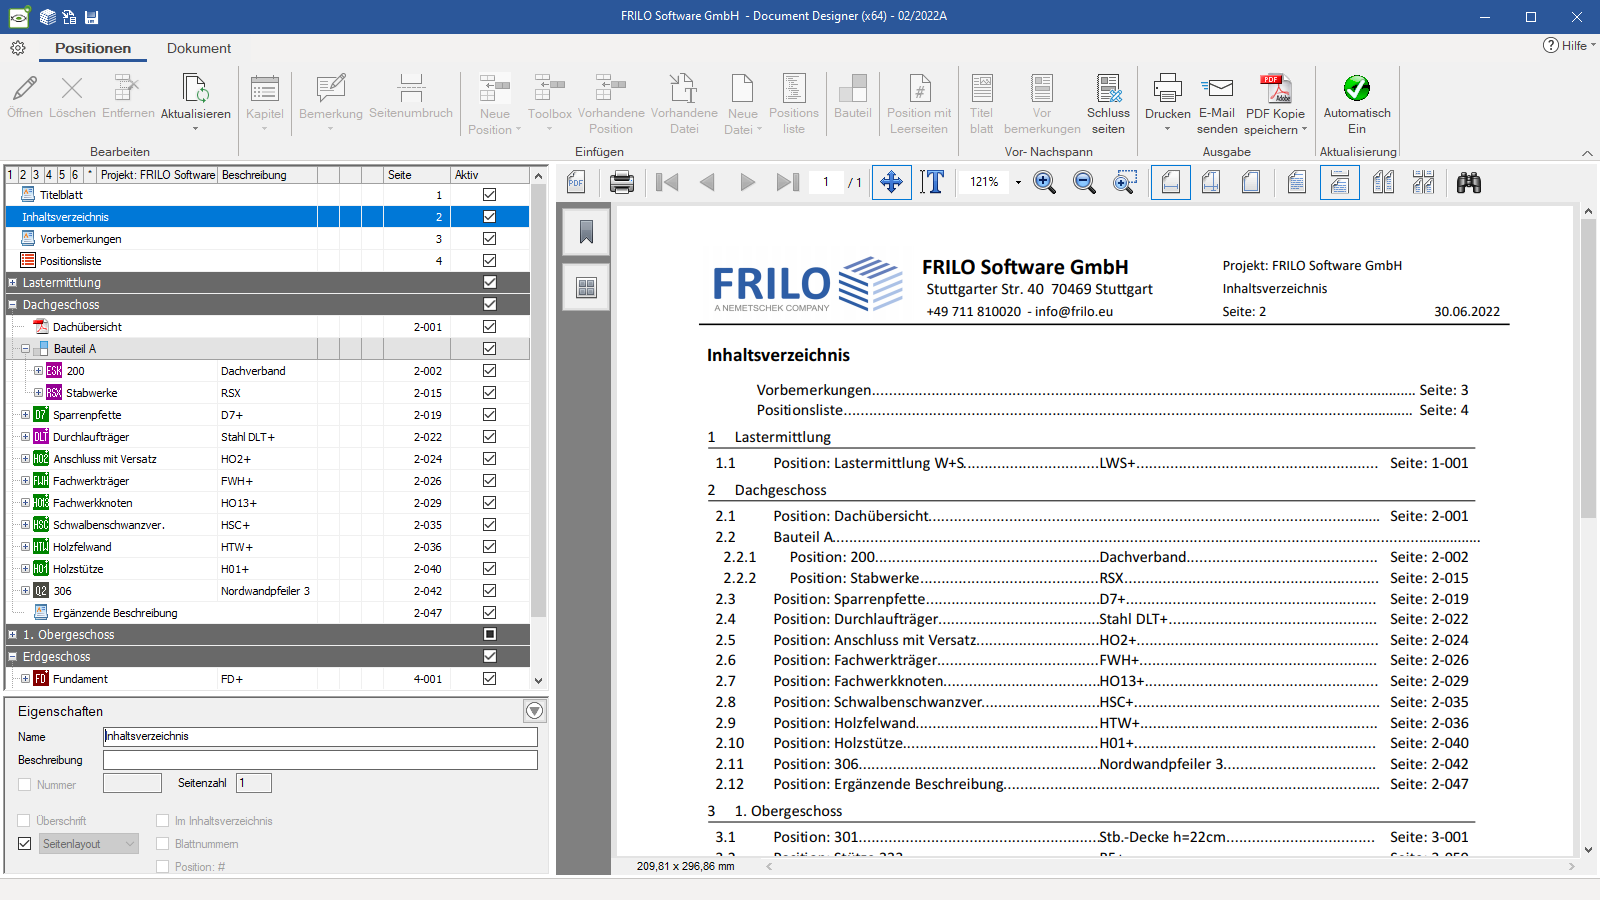Expand the Lastermittlung chapter
Screen dimensions: 1600x900
[x=13, y=283]
